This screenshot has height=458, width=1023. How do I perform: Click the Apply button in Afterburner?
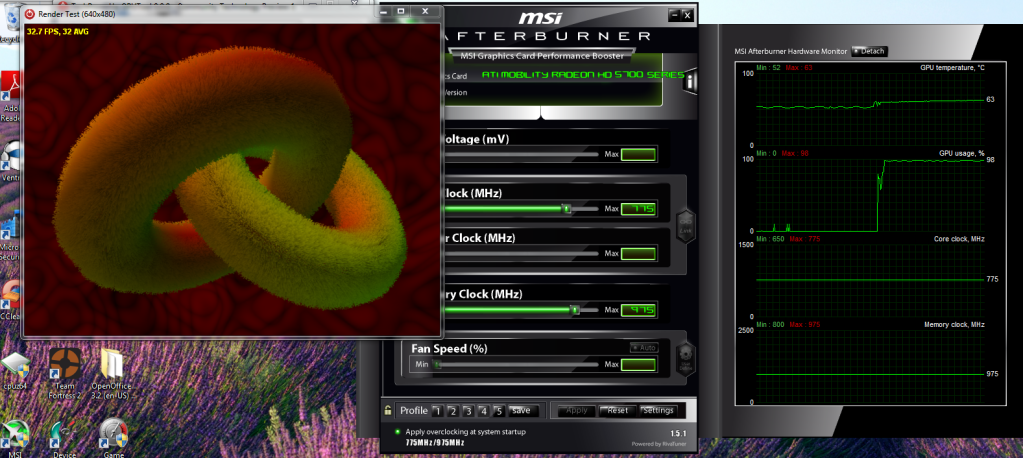(577, 411)
